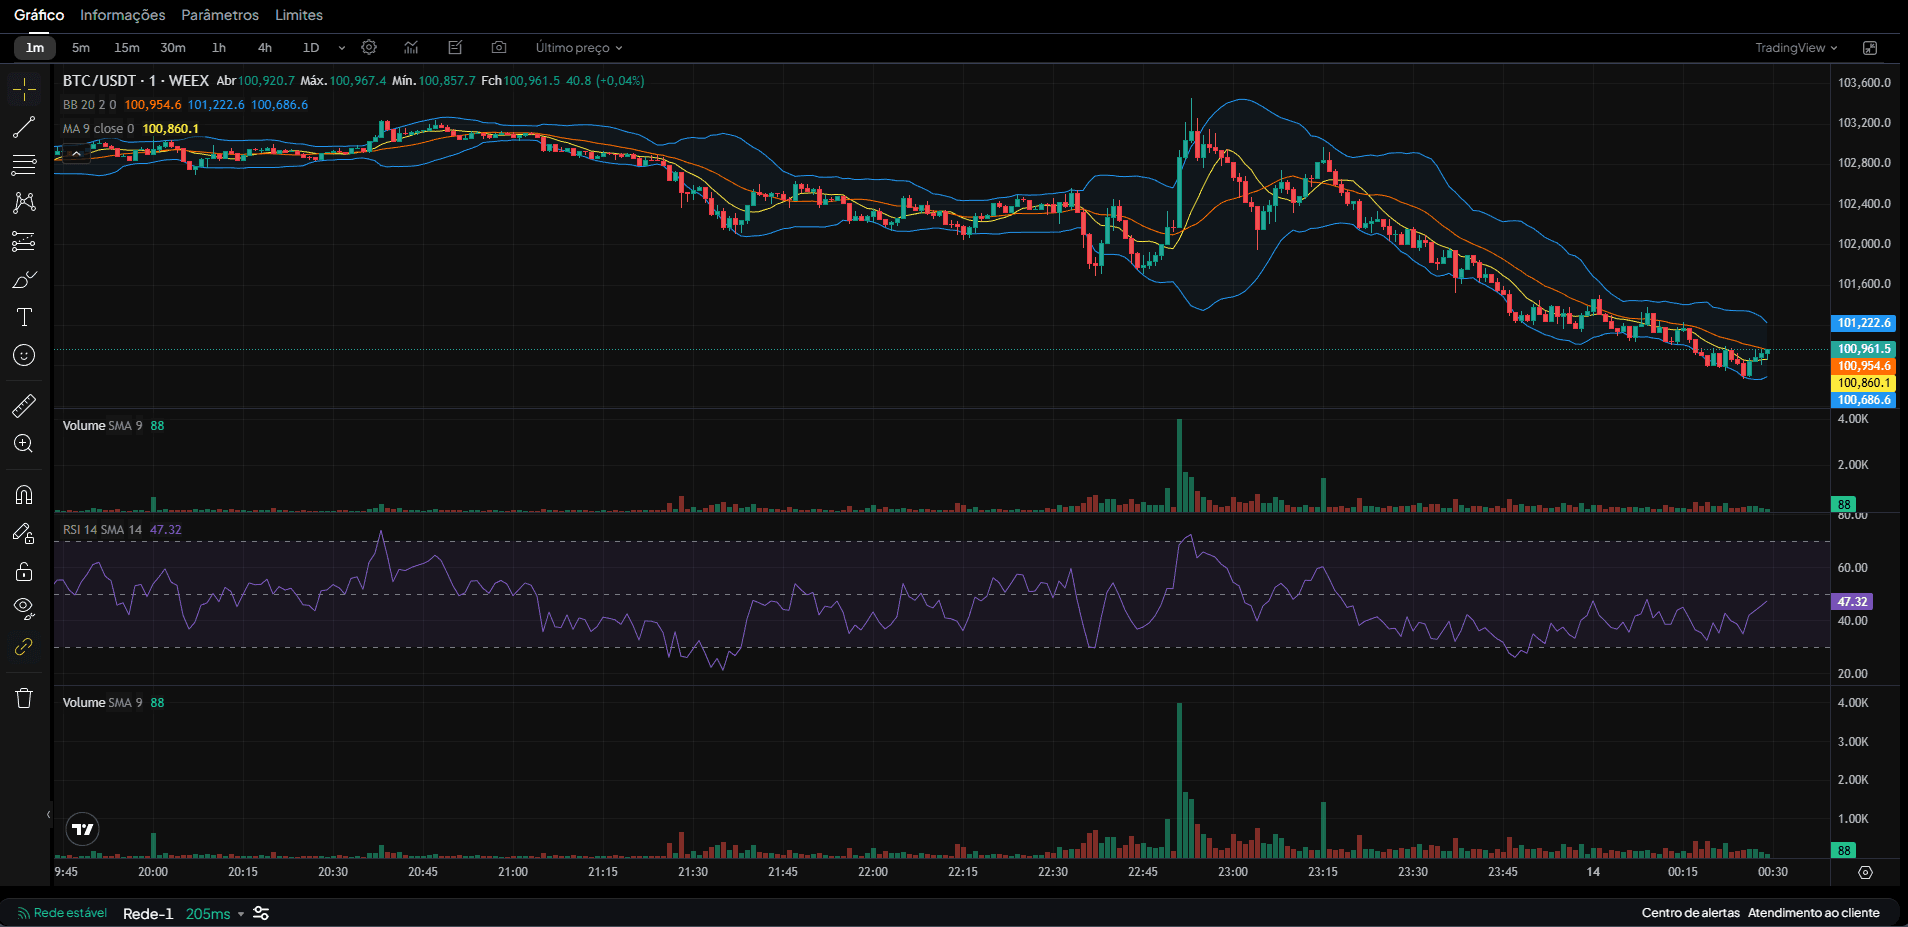The height and width of the screenshot is (927, 1908).
Task: Take a chart snapshot with camera icon
Action: [x=498, y=47]
